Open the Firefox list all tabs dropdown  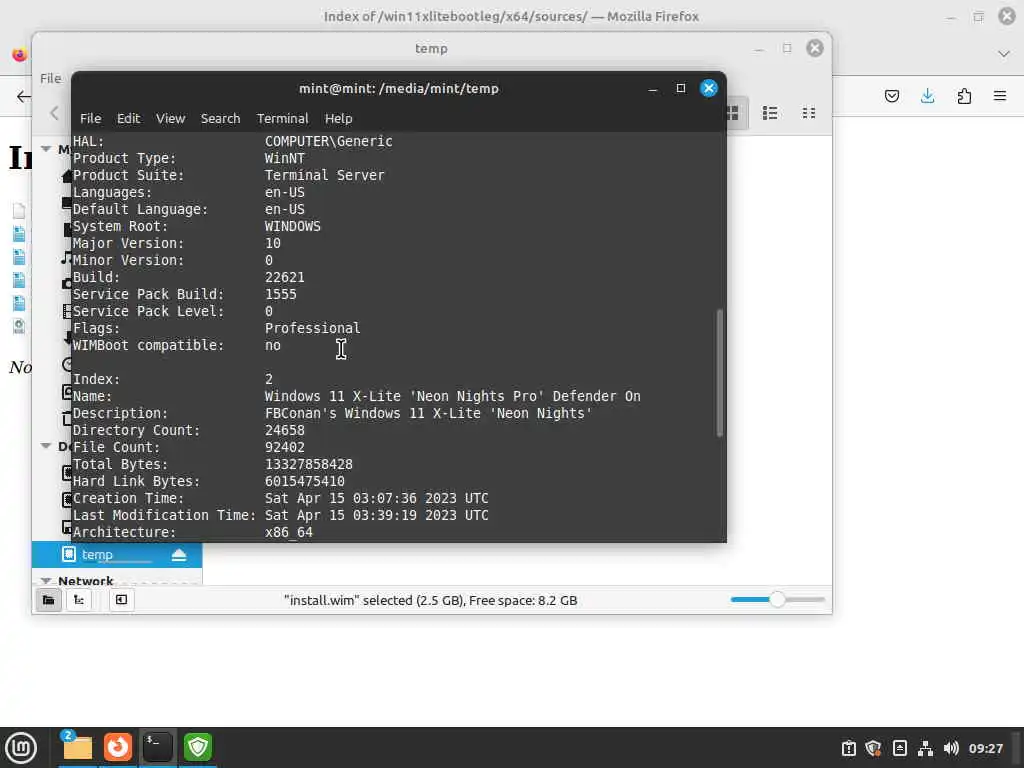coord(1004,54)
